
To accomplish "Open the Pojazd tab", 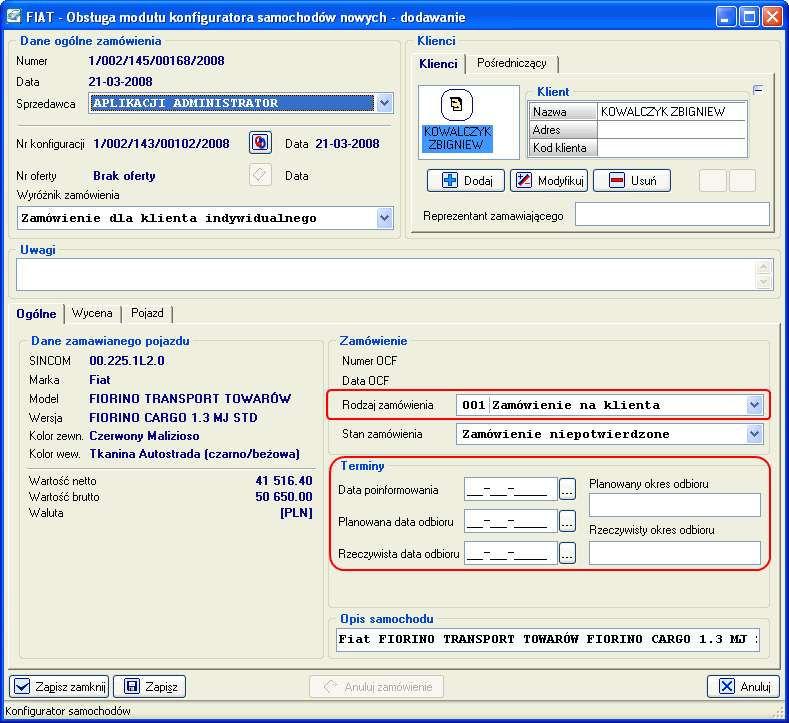I will tap(147, 313).
